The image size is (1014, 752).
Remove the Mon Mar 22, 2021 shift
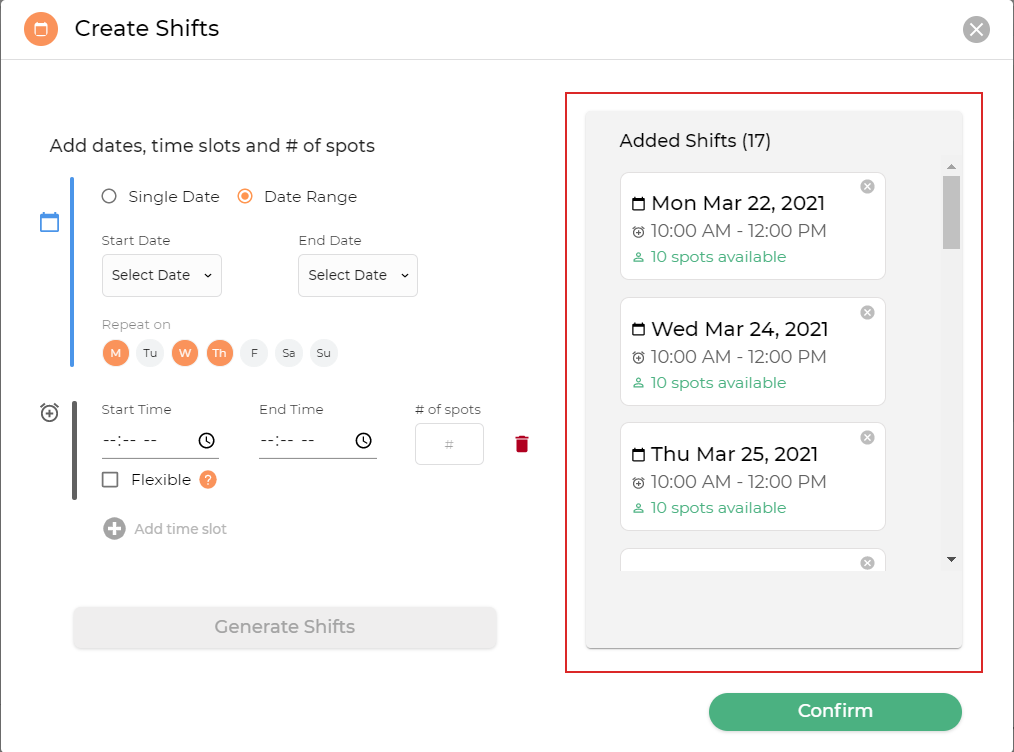[867, 186]
